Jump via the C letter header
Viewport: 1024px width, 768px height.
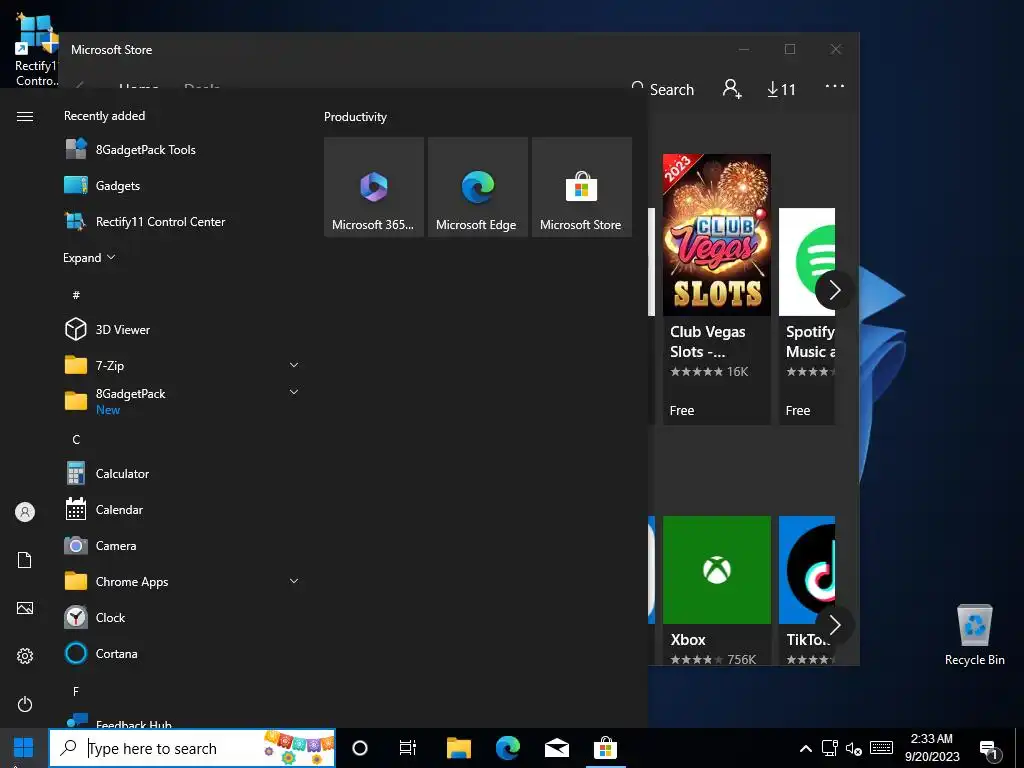[x=76, y=440]
